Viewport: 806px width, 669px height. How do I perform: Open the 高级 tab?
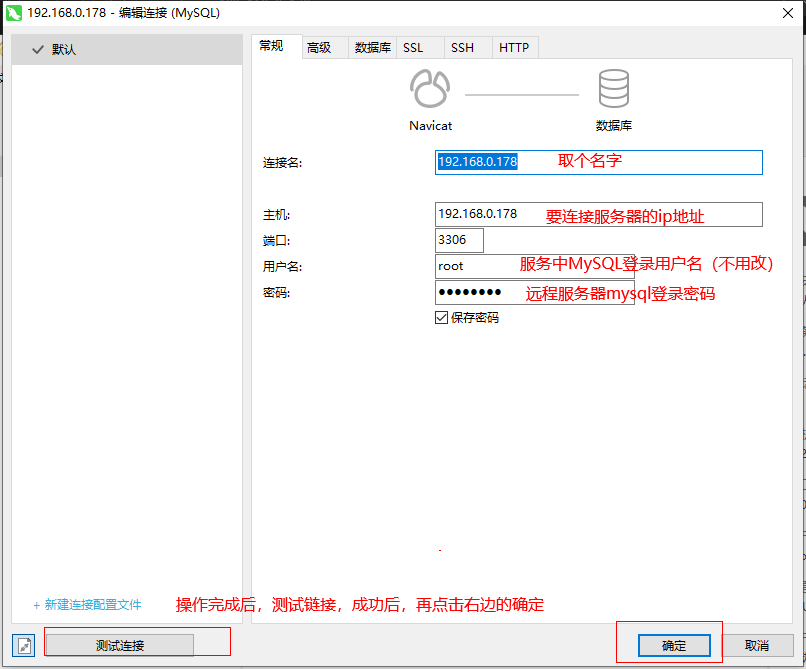coord(325,48)
